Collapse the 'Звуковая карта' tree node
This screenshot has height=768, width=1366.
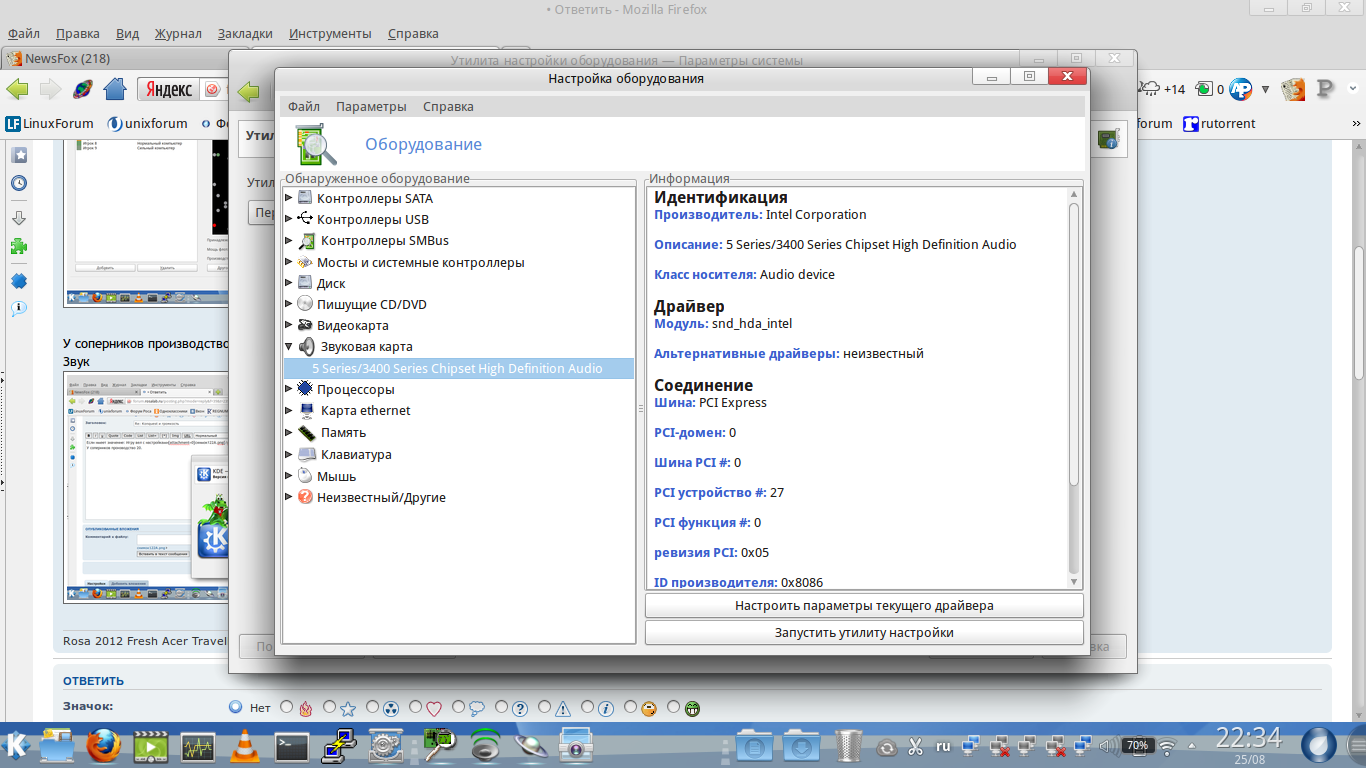coord(289,347)
